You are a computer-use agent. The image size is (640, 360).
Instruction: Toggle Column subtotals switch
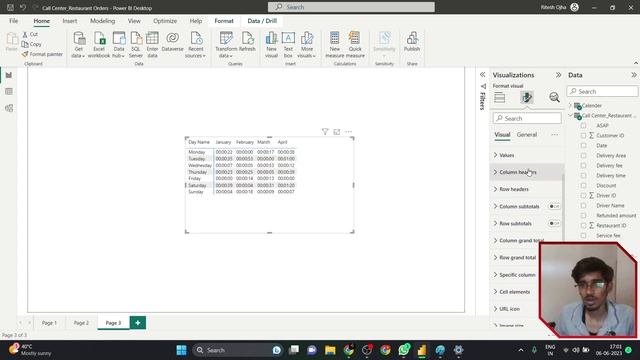[554, 207]
